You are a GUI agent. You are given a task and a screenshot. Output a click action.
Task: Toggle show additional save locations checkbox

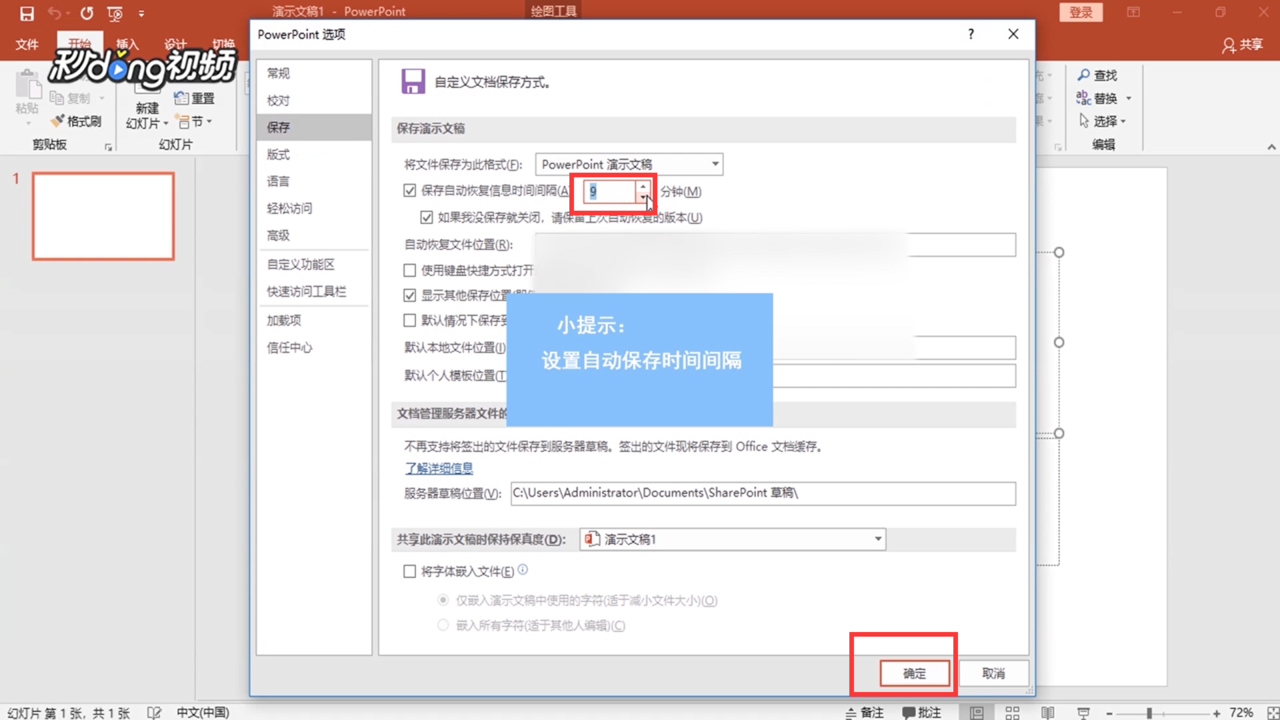[x=410, y=296]
